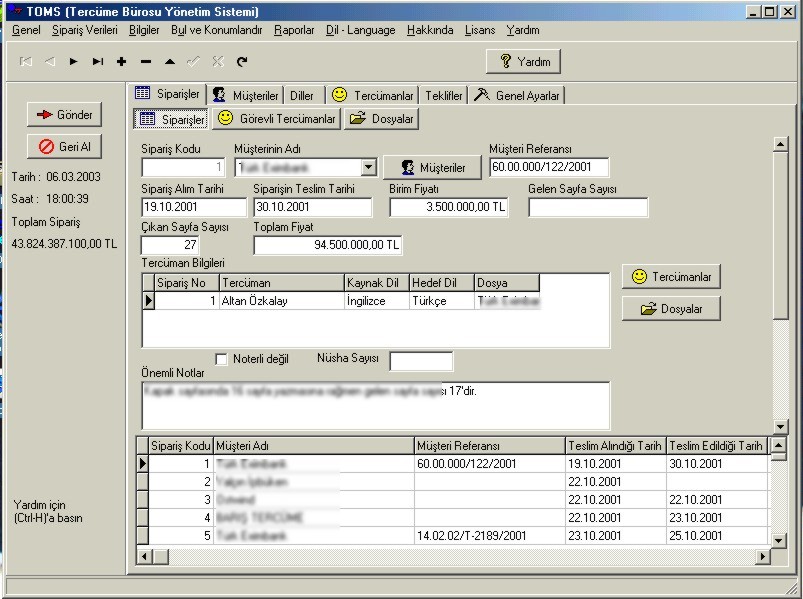
Task: Go to next record in navigator
Action: (x=73, y=62)
